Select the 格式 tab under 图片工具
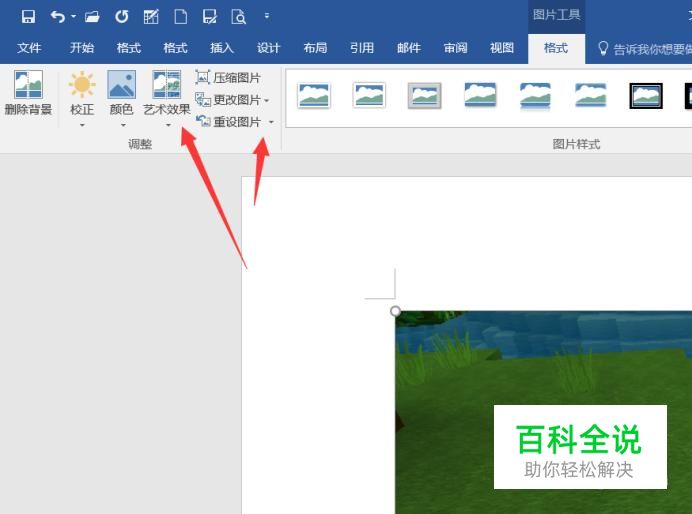Viewport: 692px width, 514px height. point(556,48)
